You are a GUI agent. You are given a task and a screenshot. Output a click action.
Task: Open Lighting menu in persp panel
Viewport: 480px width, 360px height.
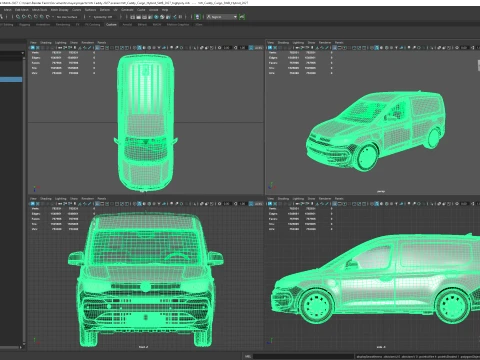click(298, 43)
